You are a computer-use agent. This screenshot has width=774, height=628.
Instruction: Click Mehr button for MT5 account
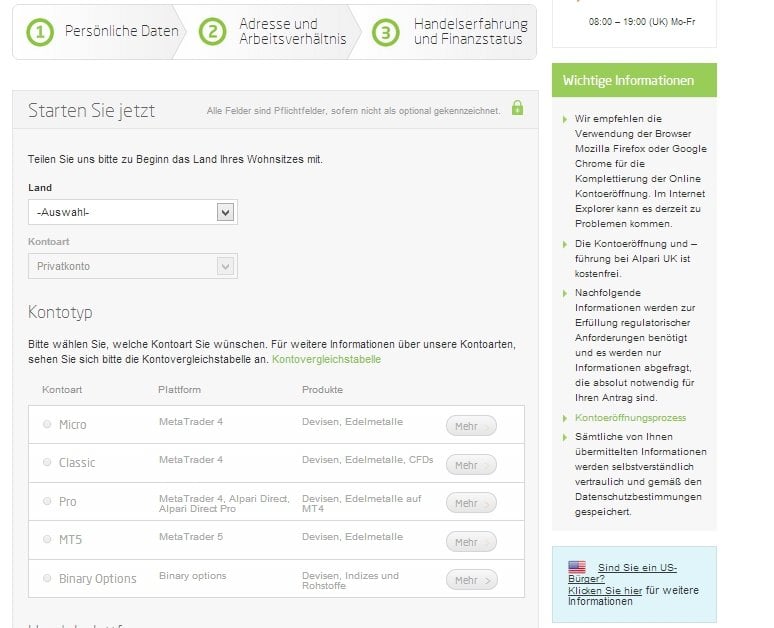point(471,542)
